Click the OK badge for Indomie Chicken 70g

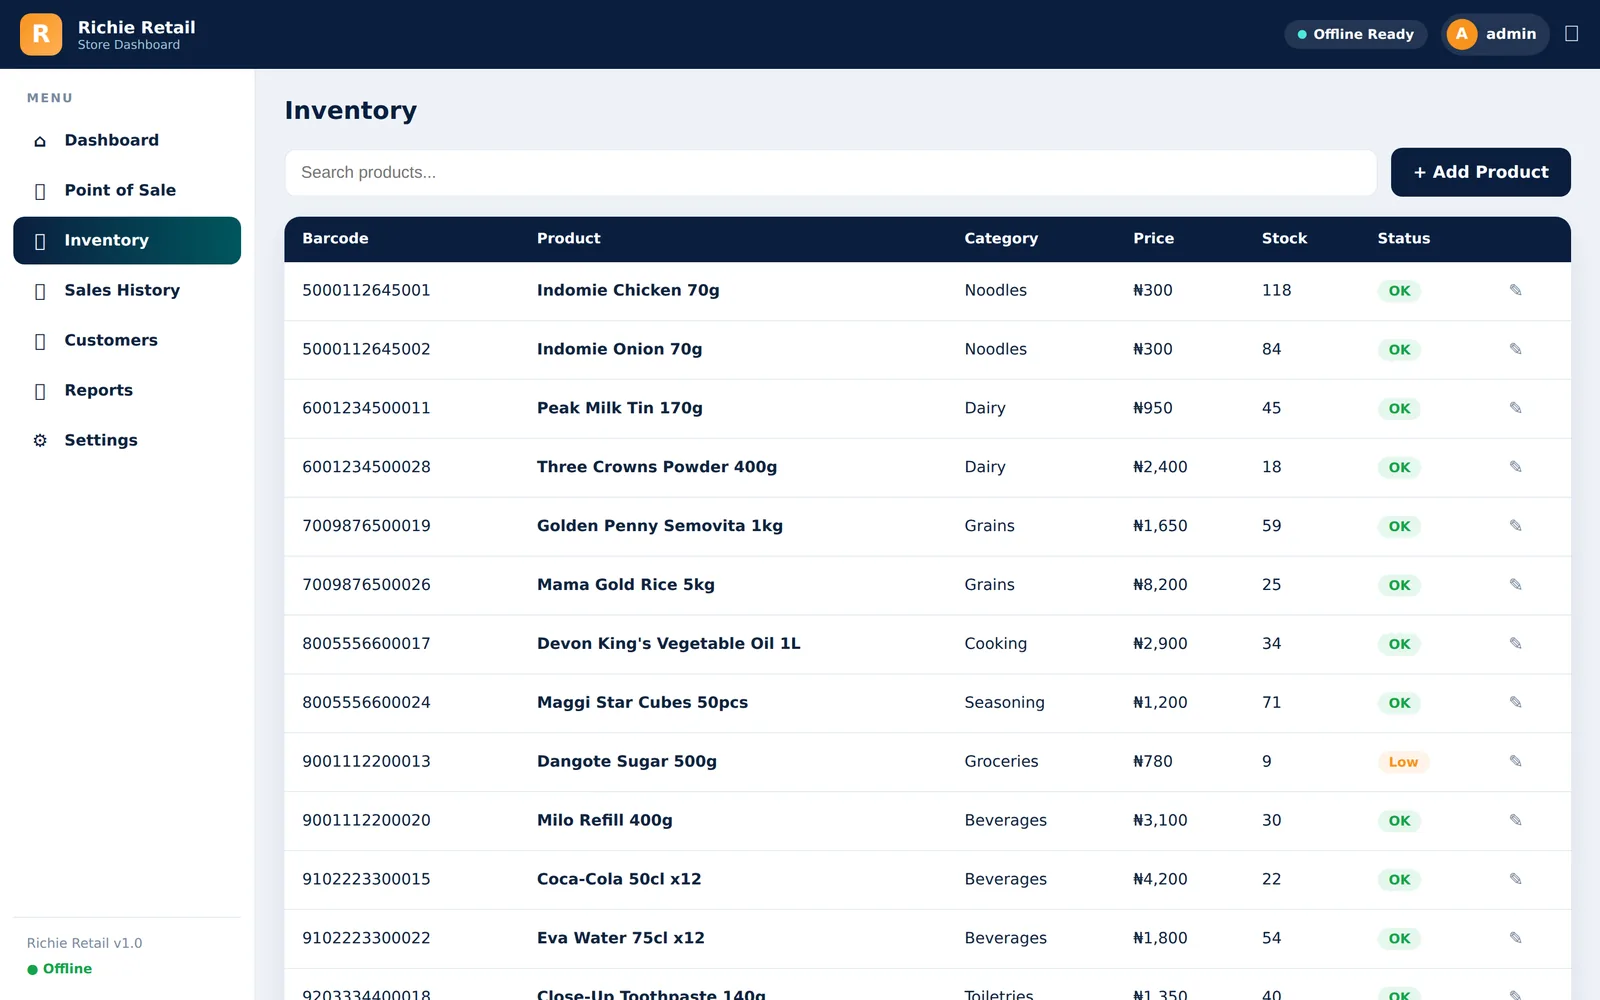(1399, 291)
